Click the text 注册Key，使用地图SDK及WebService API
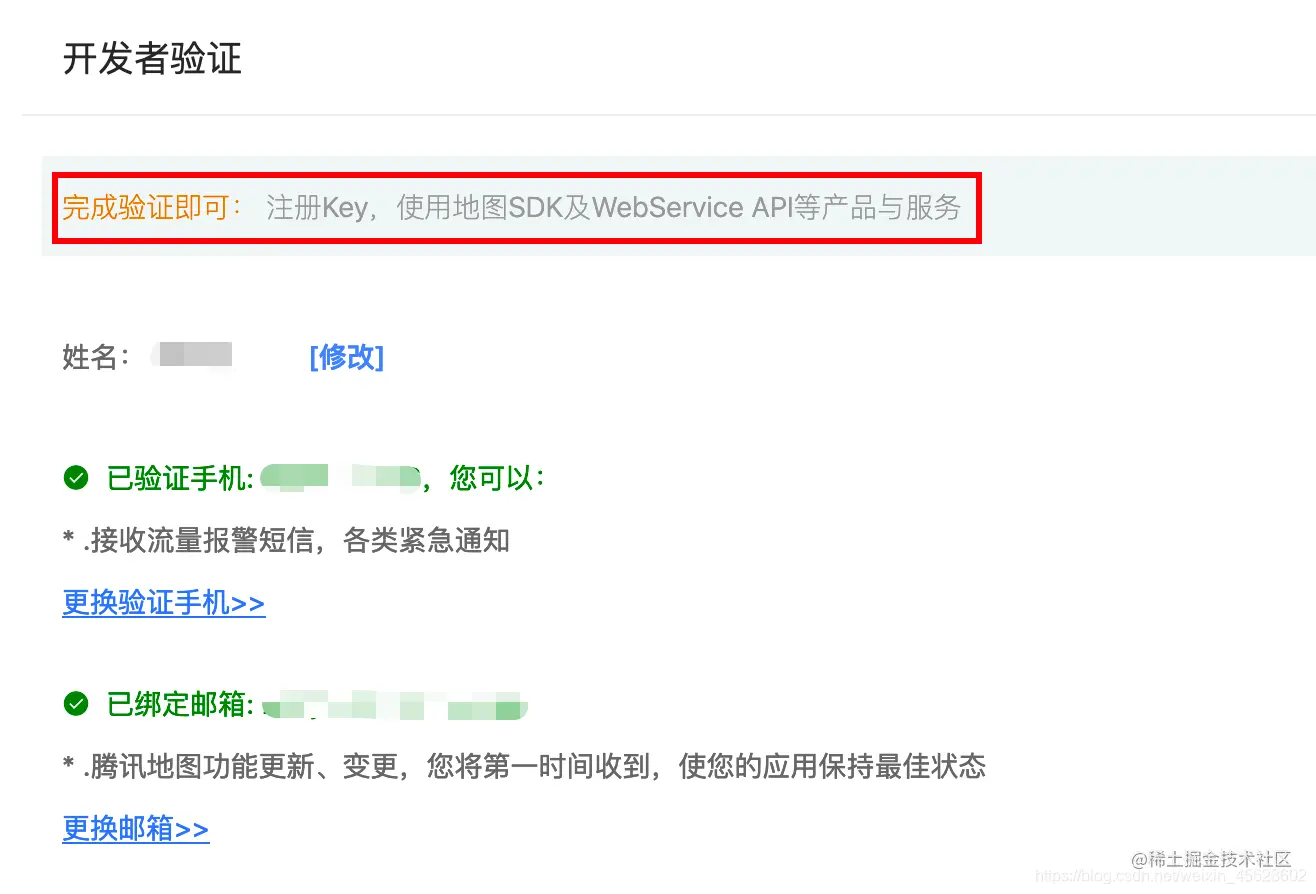Viewport: 1316px width, 894px height. tap(529, 208)
